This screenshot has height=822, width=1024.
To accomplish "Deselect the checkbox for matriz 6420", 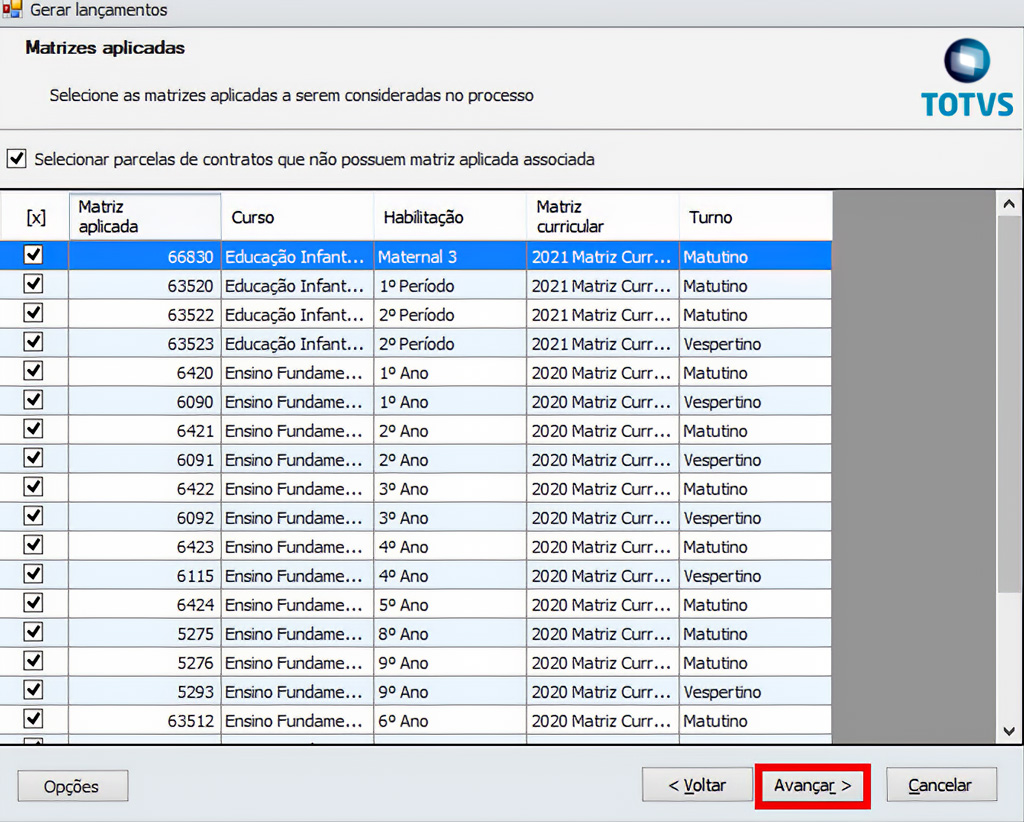I will click(x=34, y=372).
